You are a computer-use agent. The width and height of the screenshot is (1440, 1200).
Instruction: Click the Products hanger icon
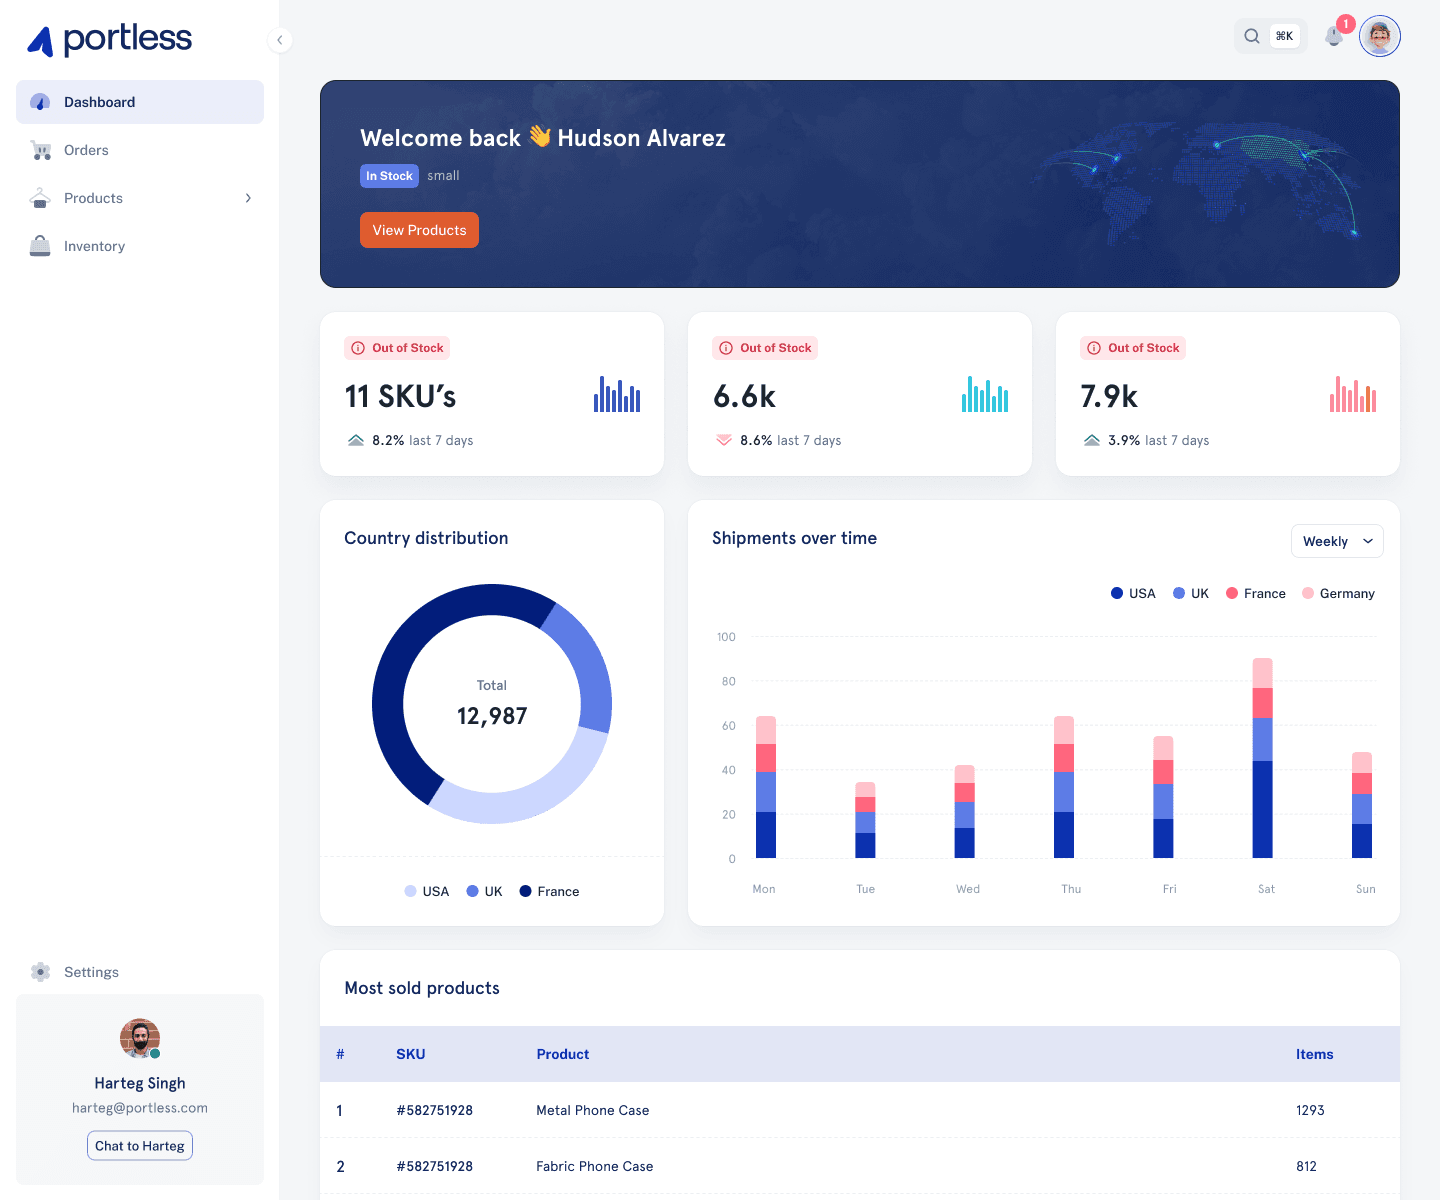tap(40, 198)
